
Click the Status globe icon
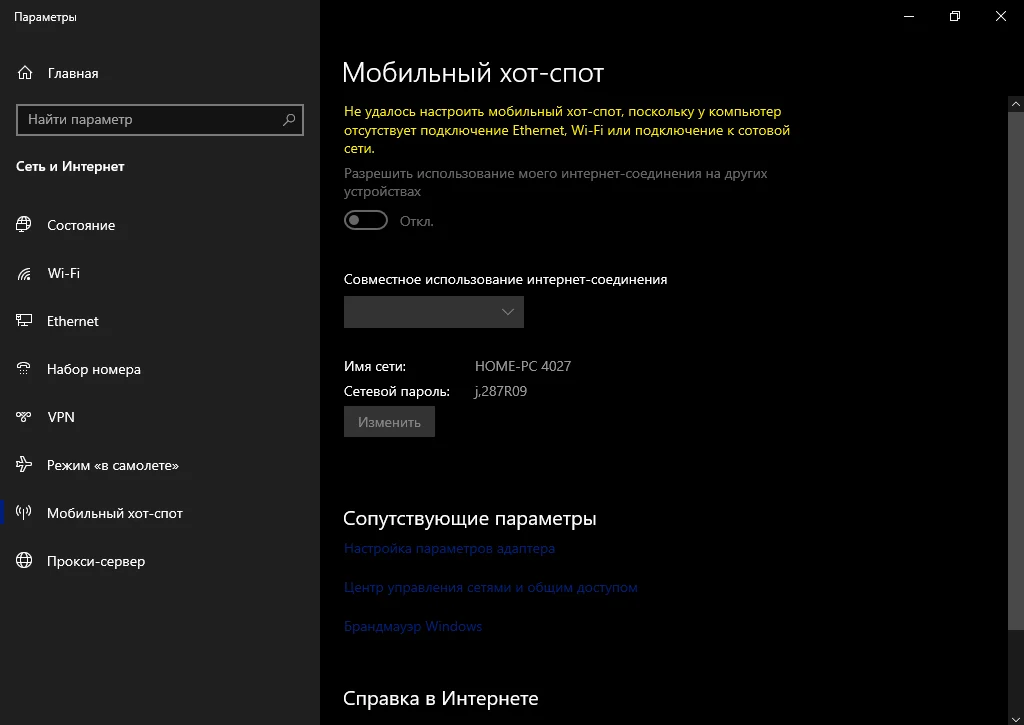(25, 225)
